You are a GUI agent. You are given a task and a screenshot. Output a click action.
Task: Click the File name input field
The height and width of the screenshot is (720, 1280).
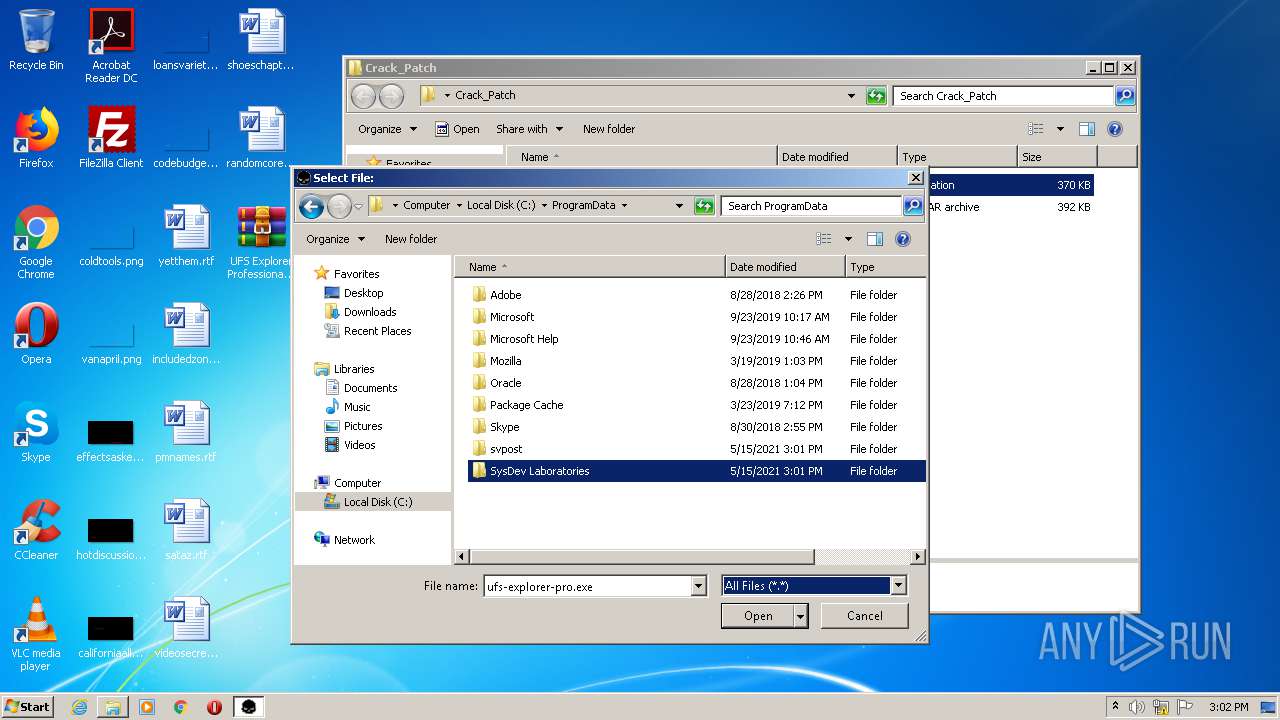point(587,587)
